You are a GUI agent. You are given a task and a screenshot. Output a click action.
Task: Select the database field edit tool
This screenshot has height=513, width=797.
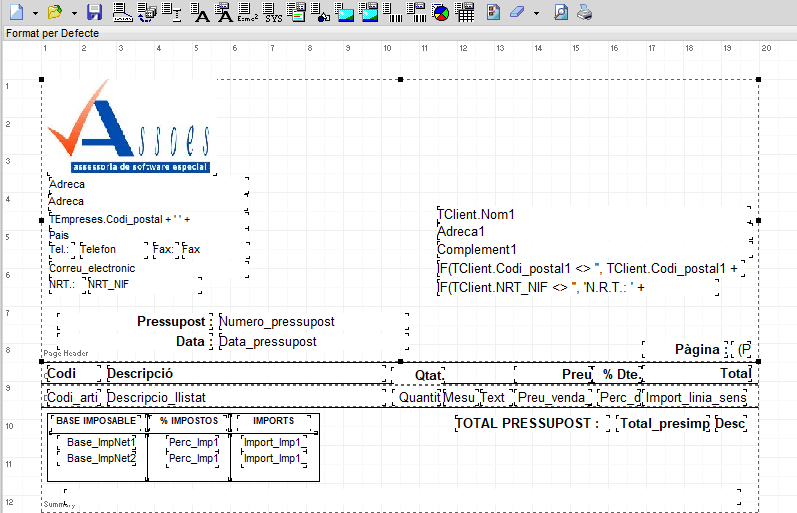pos(172,12)
